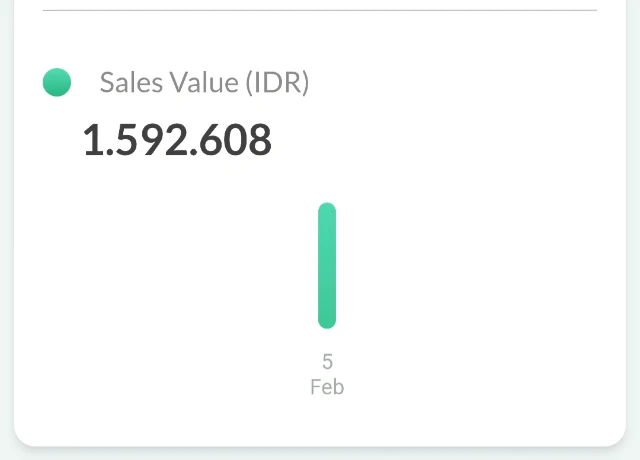The height and width of the screenshot is (460, 640).
Task: Click the "608" digits of the total
Action: pyautogui.click(x=238, y=141)
